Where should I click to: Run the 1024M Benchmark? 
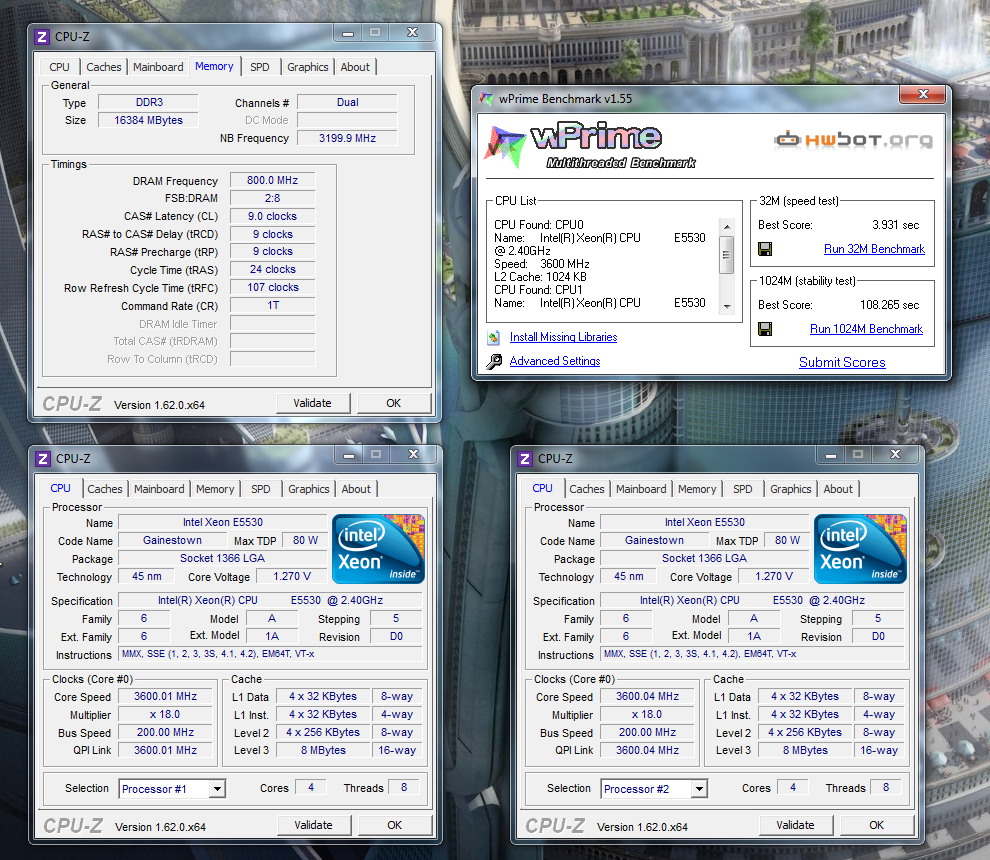866,329
